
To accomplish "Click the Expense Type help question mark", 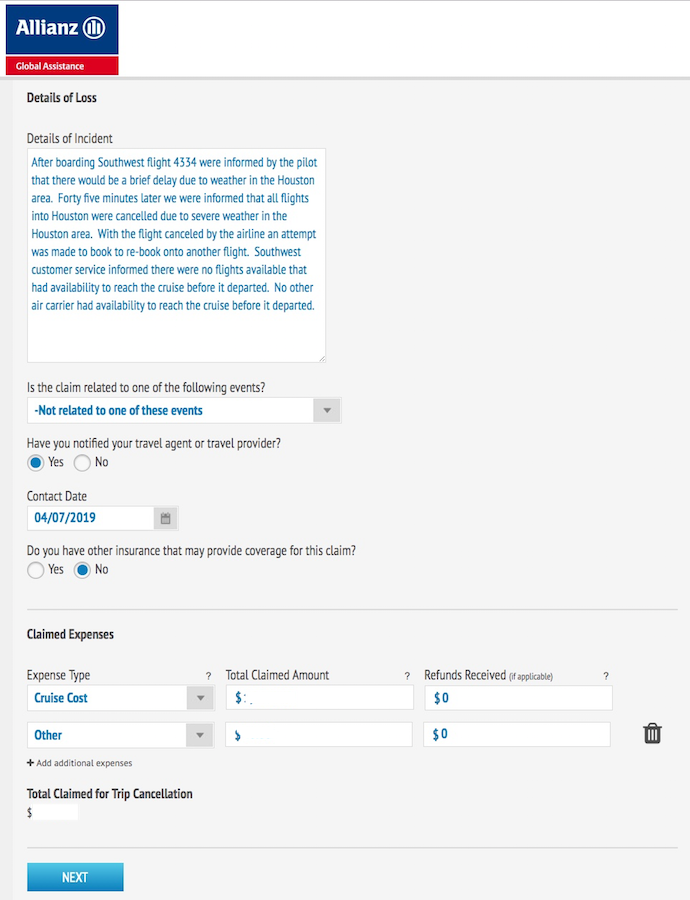I will coord(208,676).
